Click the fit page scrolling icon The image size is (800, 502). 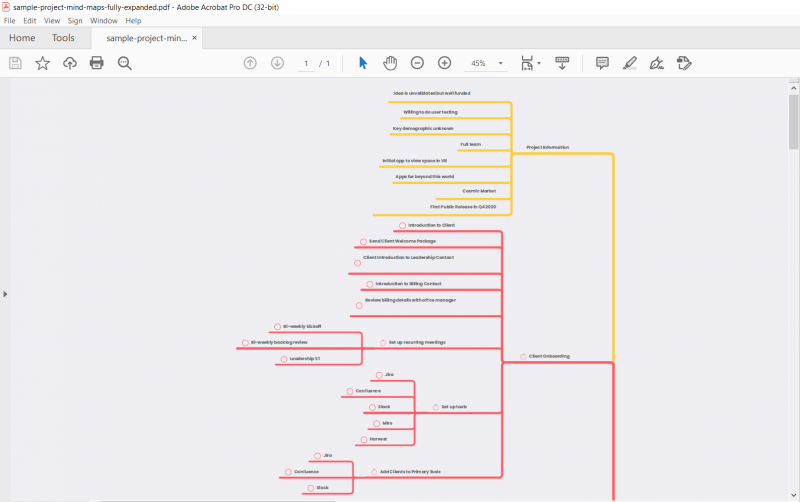(x=527, y=63)
